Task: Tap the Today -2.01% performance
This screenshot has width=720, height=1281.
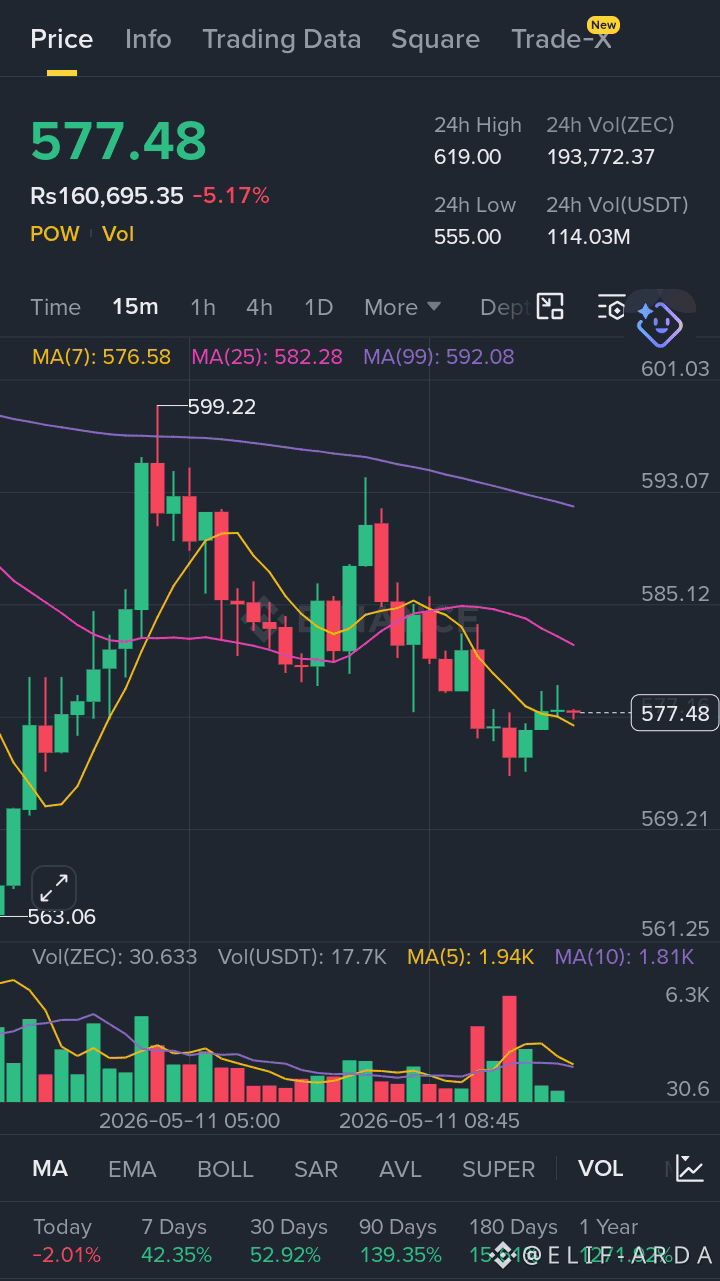Action: [x=67, y=1240]
